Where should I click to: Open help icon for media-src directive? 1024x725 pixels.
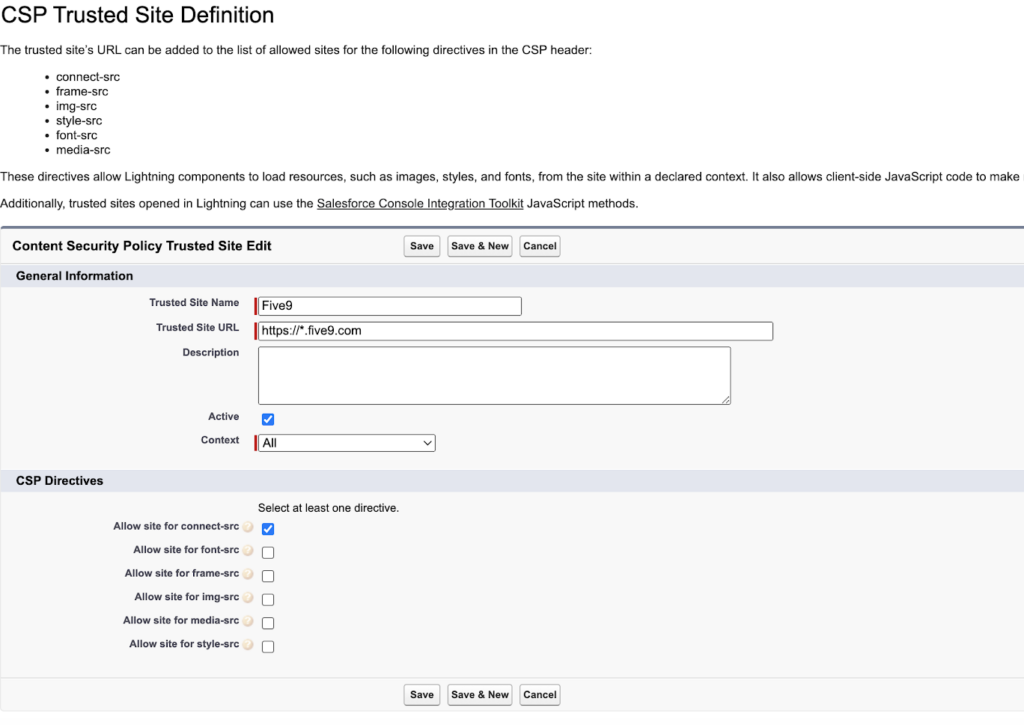248,620
